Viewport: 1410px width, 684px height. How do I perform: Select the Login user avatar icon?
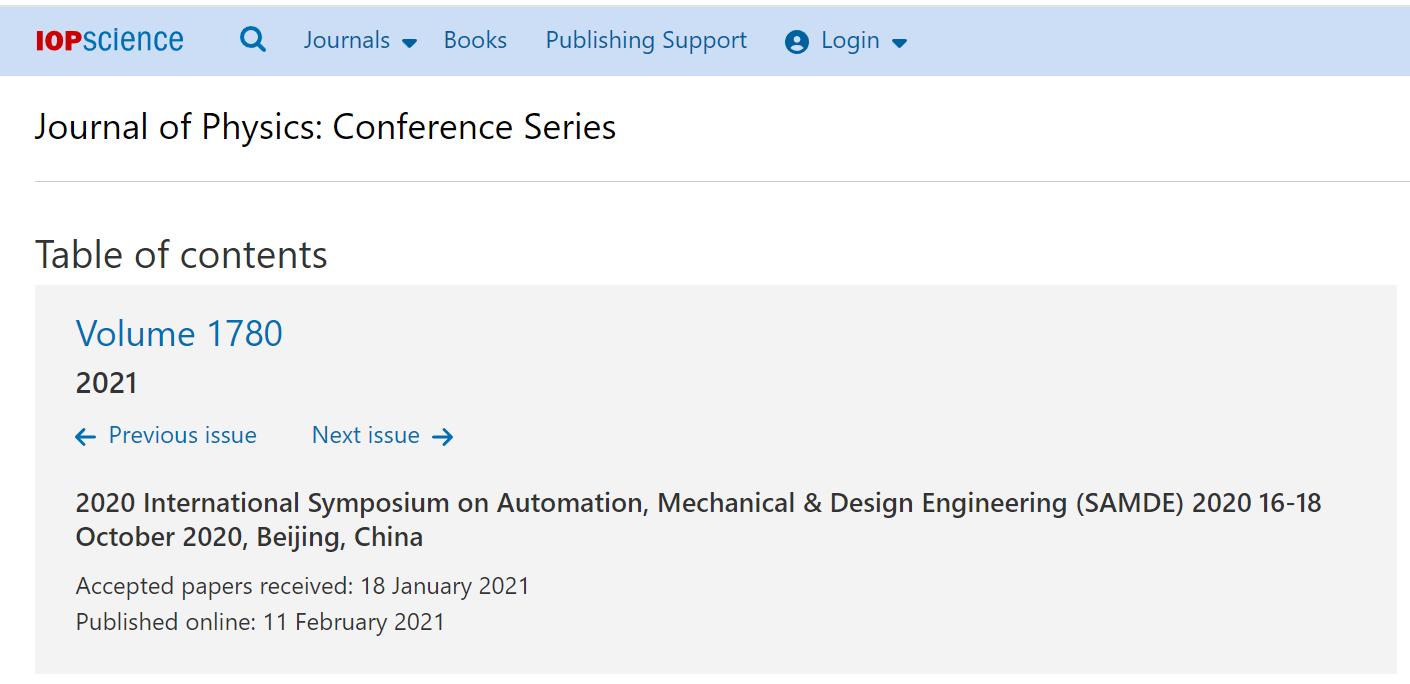pos(797,42)
